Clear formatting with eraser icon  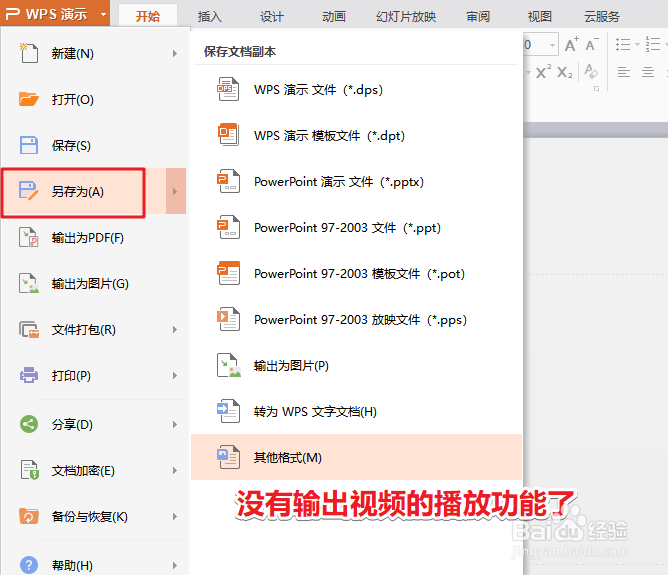[x=591, y=72]
